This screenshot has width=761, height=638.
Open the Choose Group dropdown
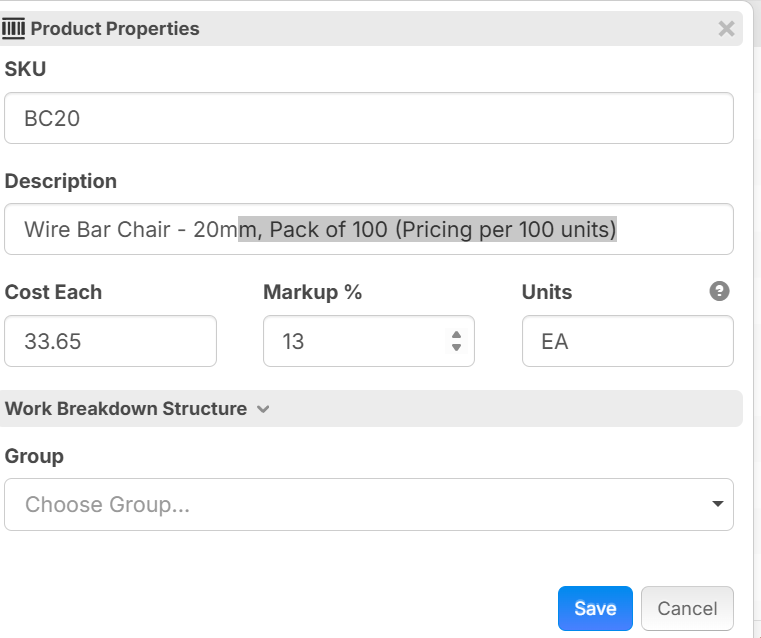[369, 505]
